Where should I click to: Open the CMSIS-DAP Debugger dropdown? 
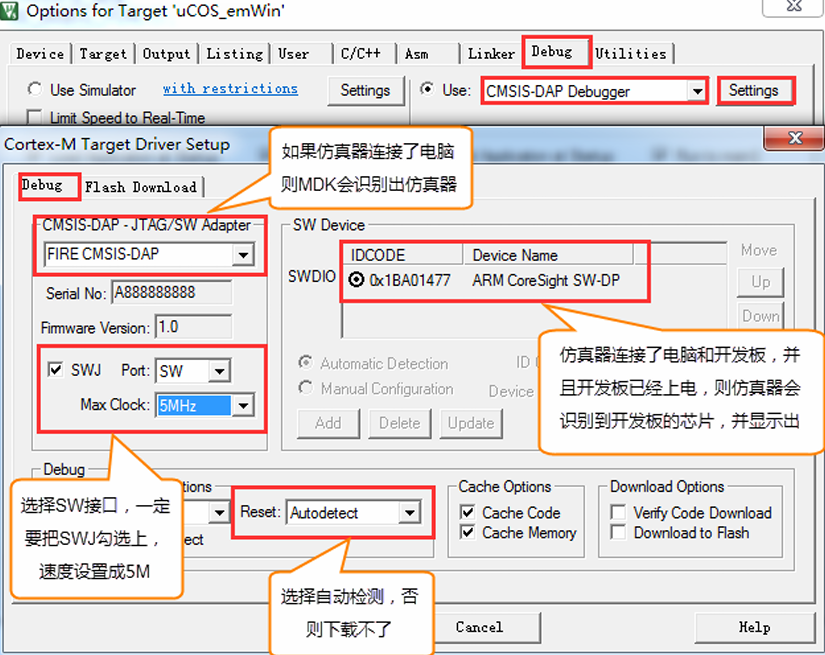pos(697,92)
